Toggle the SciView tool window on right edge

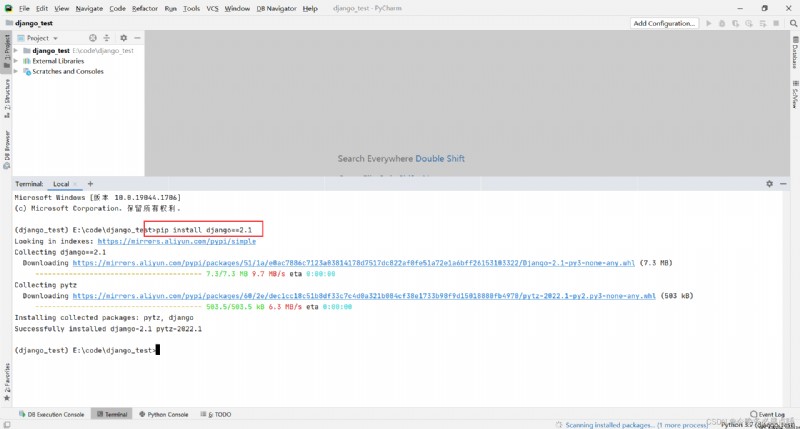pos(794,94)
